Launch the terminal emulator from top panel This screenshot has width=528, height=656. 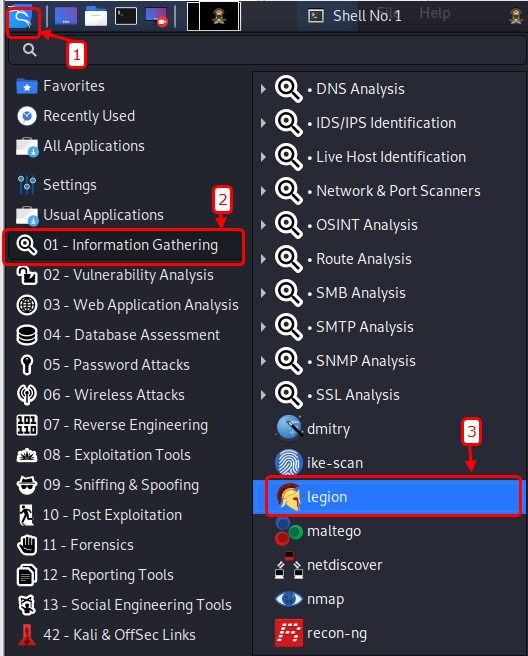pos(126,17)
